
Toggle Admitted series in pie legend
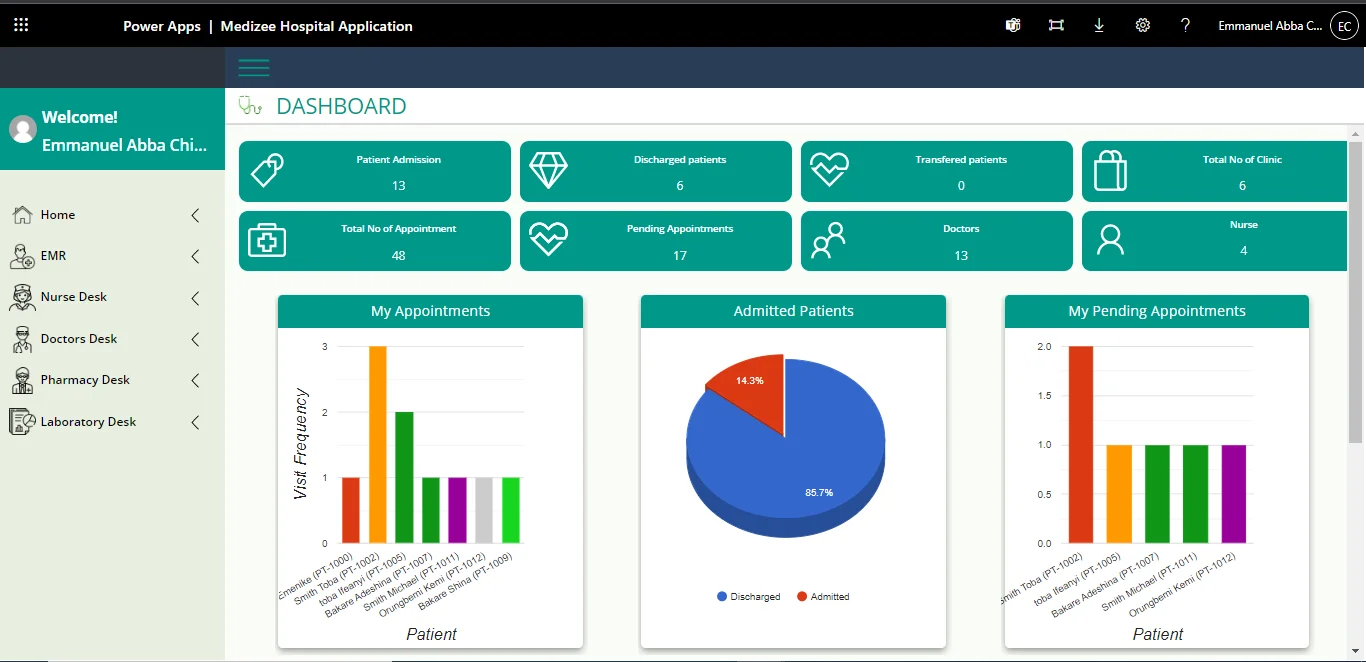(x=823, y=597)
